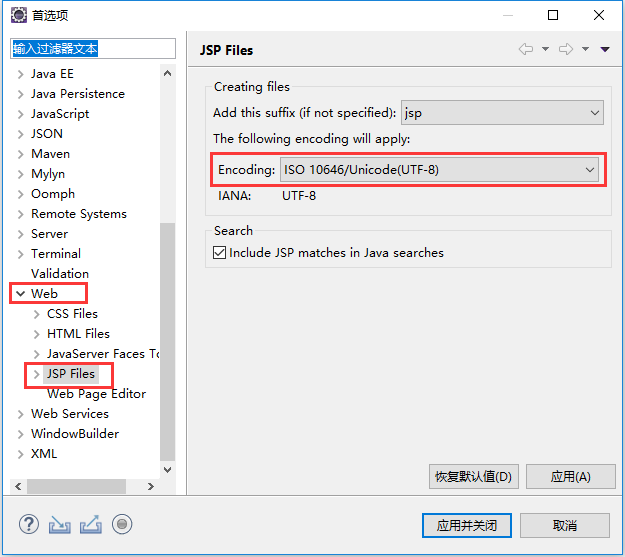Select the HTML Files tree item

pyautogui.click(x=78, y=334)
